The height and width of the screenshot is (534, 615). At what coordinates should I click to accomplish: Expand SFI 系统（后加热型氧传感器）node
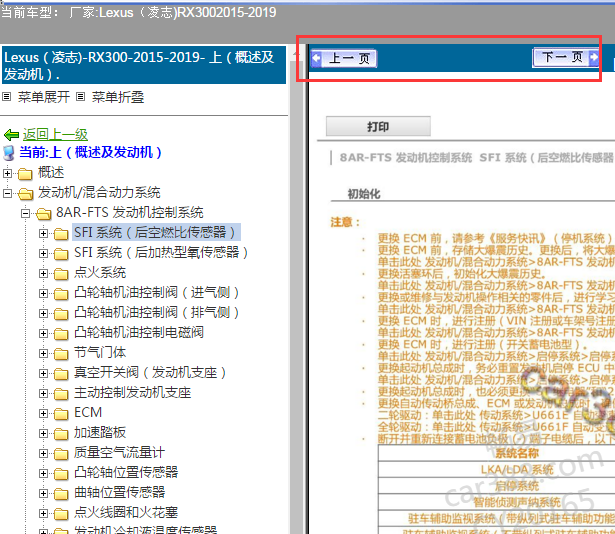(44, 253)
